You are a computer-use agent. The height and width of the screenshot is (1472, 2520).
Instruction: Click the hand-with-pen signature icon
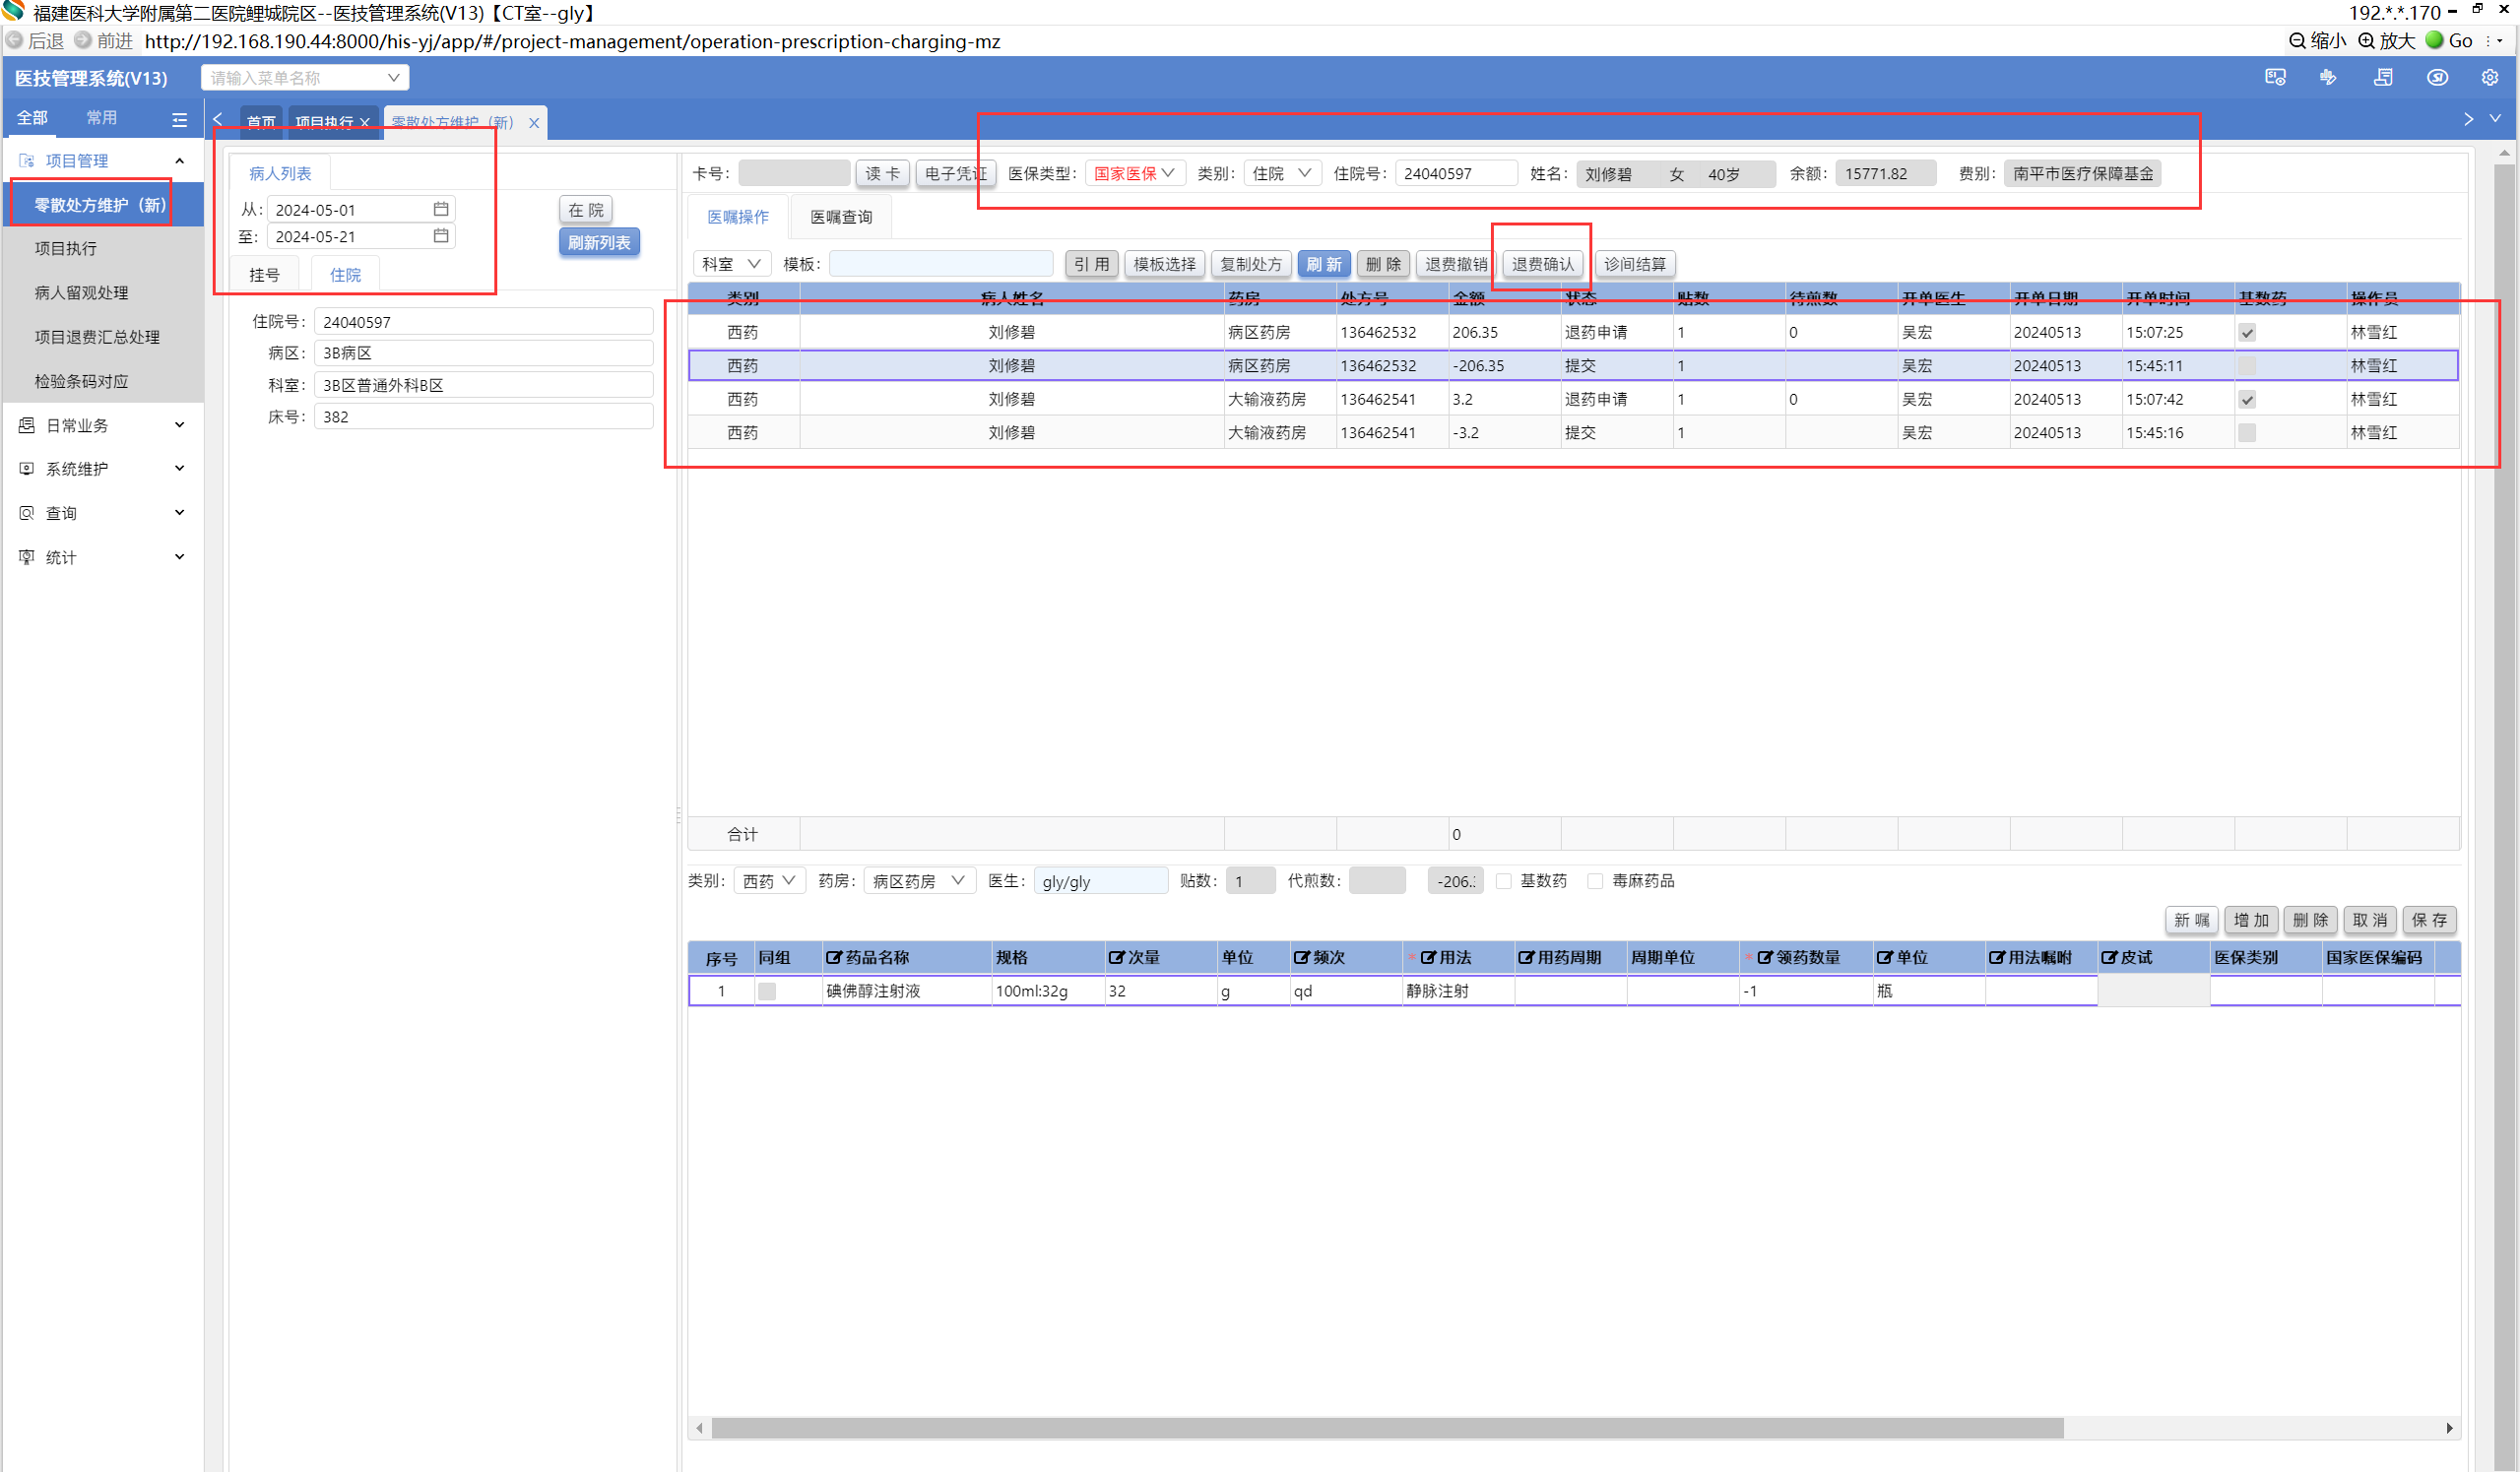(x=2329, y=78)
